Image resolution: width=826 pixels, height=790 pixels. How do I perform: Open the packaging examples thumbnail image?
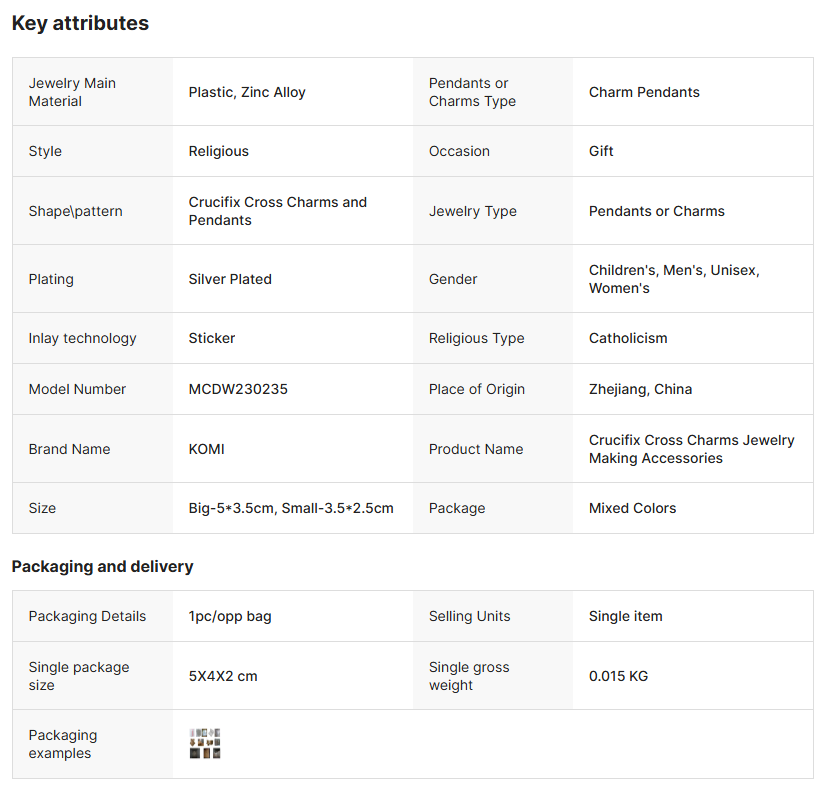point(205,743)
